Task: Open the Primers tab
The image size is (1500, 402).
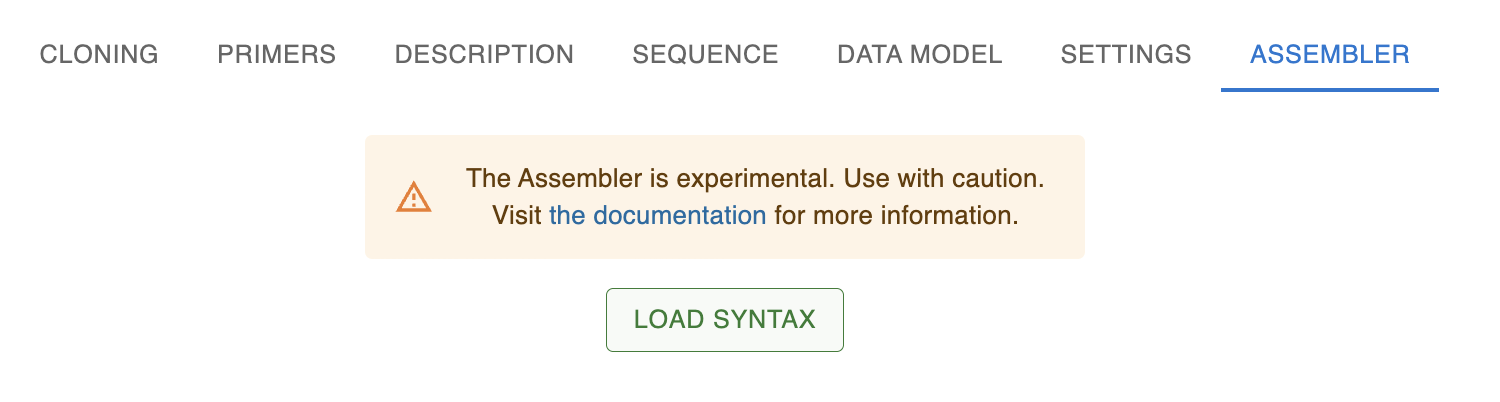Action: click(276, 54)
